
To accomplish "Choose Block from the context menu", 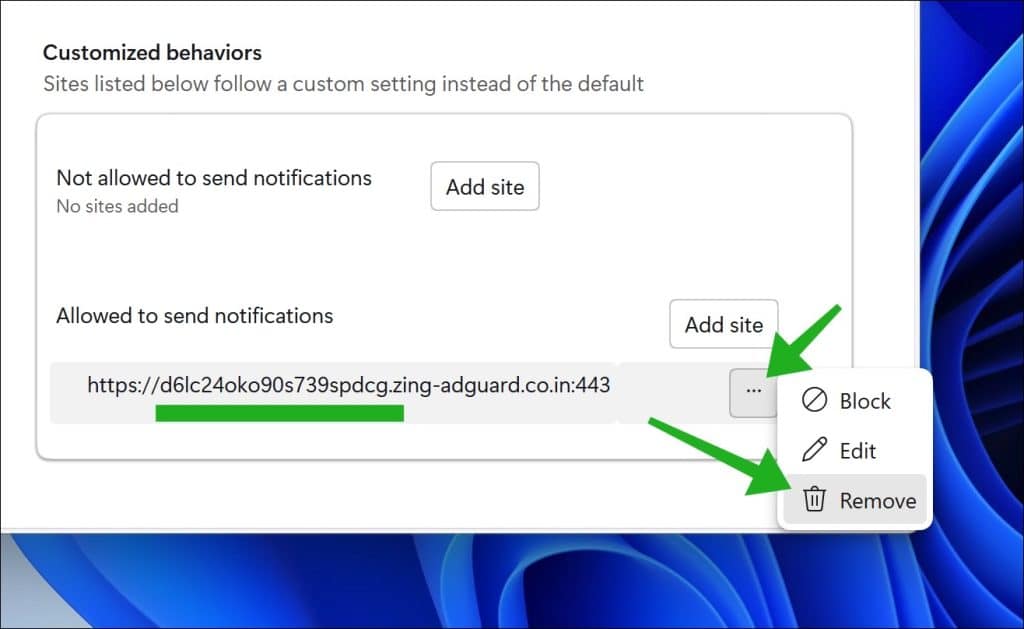I will coord(864,400).
